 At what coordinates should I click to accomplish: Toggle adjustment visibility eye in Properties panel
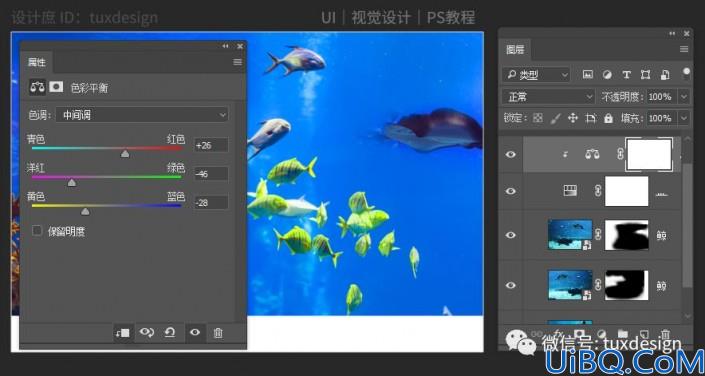point(195,333)
